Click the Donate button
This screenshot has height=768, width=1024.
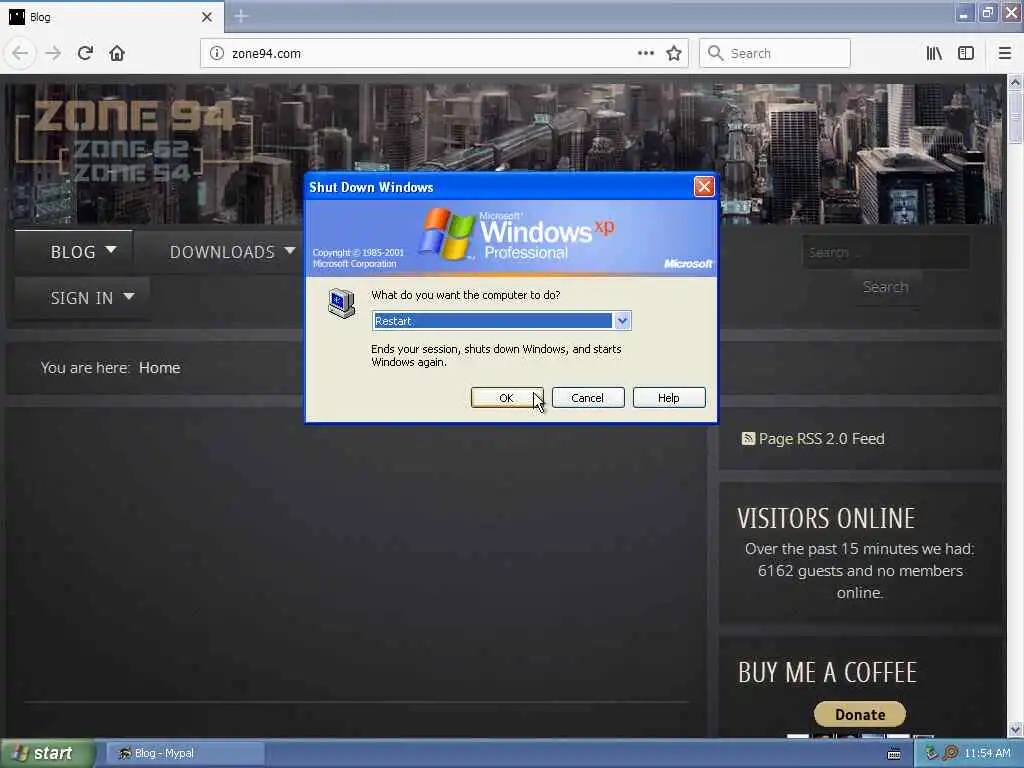pyautogui.click(x=859, y=714)
